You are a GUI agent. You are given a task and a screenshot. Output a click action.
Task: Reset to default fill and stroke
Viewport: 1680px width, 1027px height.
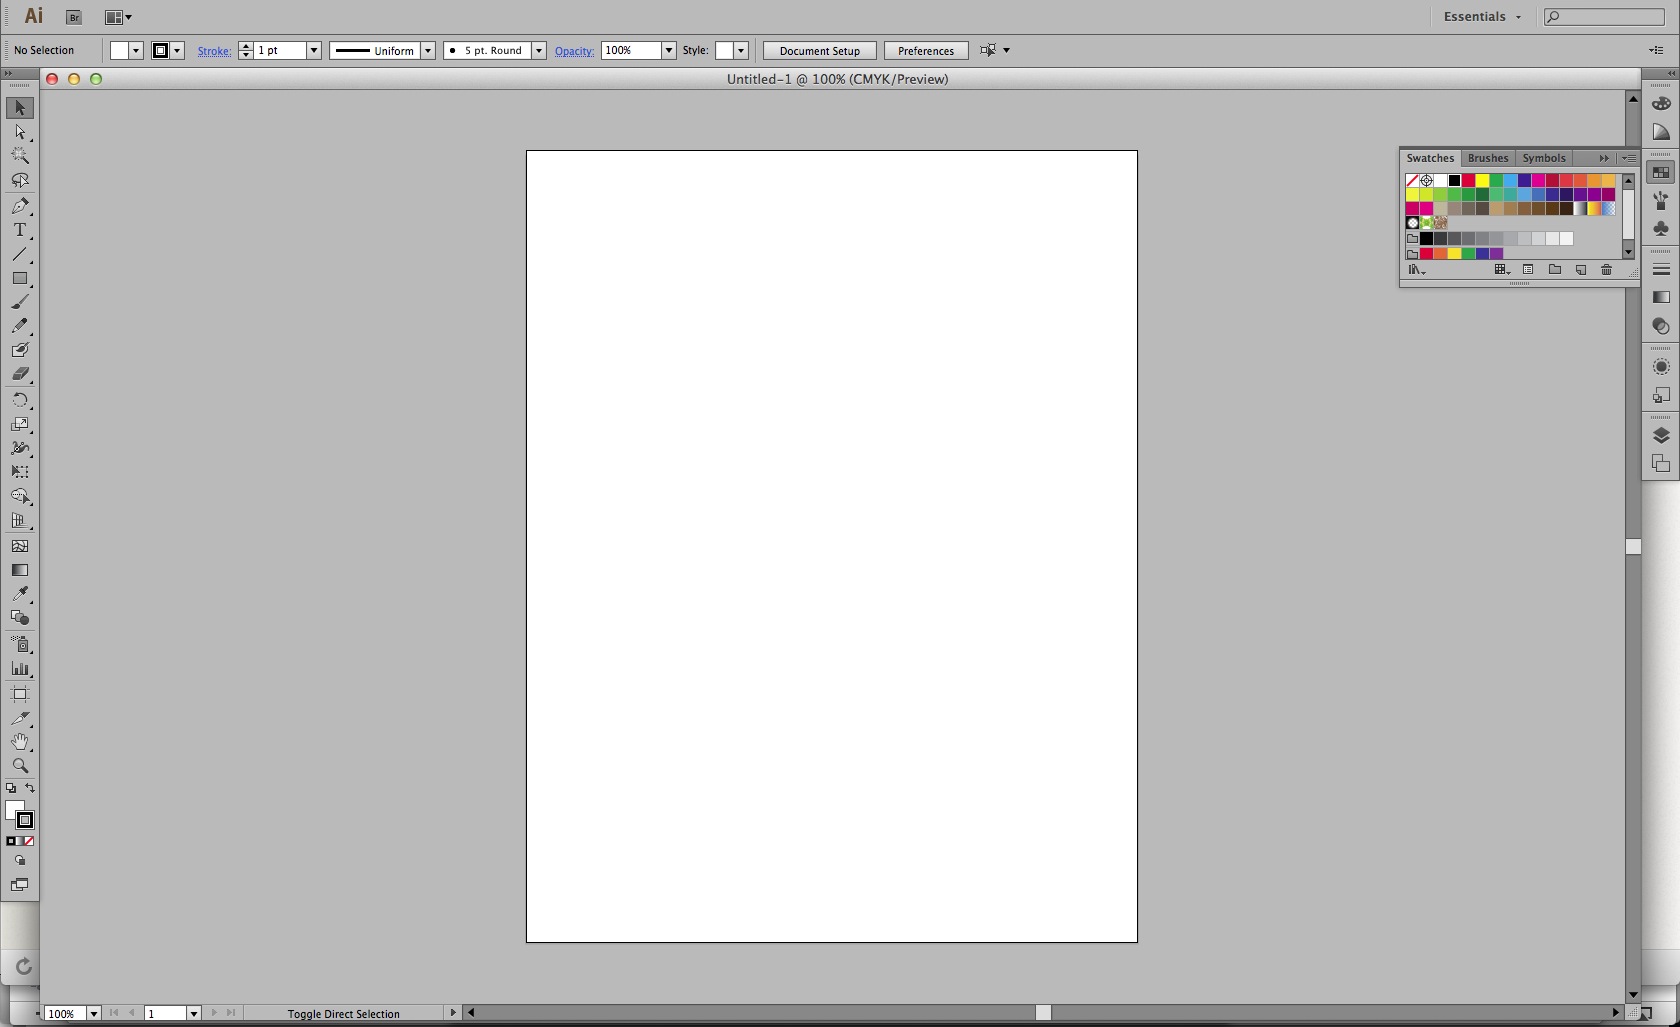click(11, 789)
